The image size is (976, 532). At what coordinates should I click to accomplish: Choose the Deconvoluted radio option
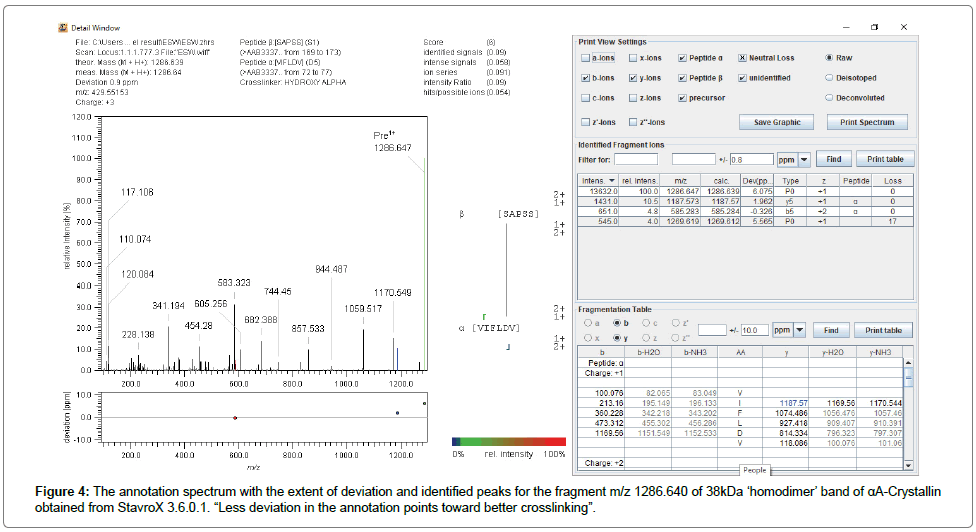pos(829,98)
